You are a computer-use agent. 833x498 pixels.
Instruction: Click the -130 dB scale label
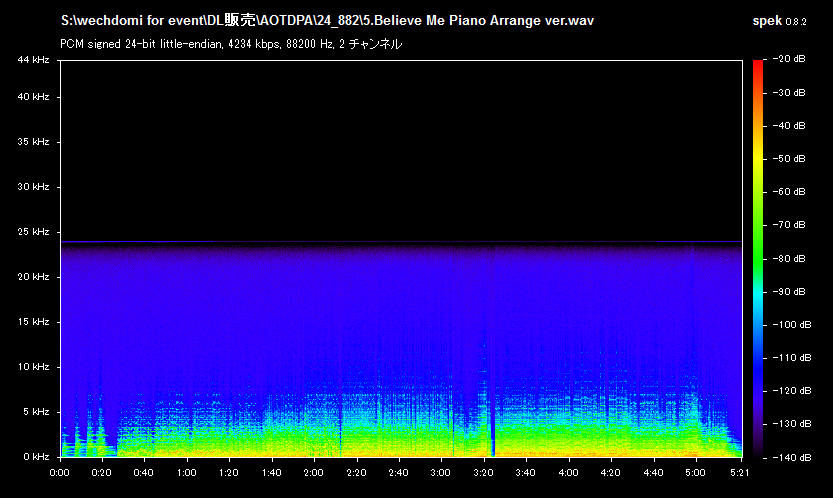(x=792, y=424)
